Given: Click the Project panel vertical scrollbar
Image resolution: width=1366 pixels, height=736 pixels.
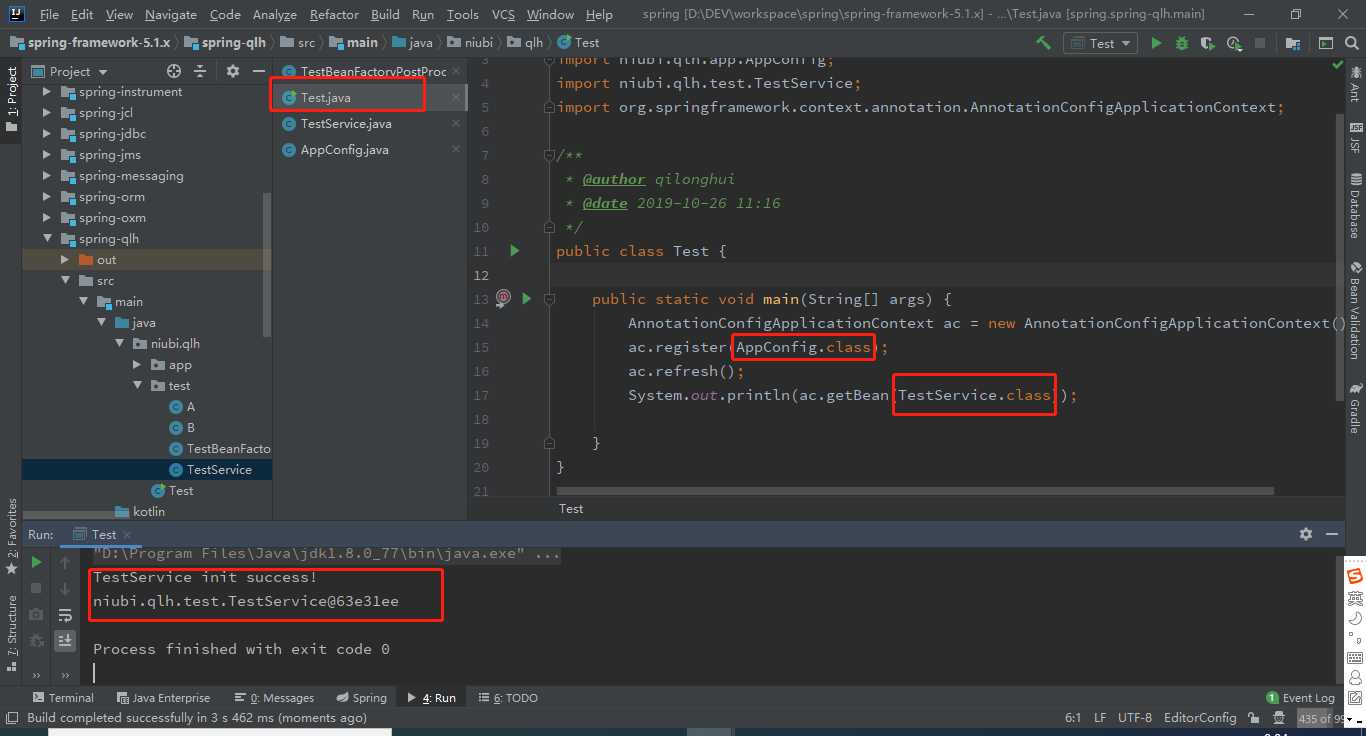Looking at the screenshot, I should (267, 265).
